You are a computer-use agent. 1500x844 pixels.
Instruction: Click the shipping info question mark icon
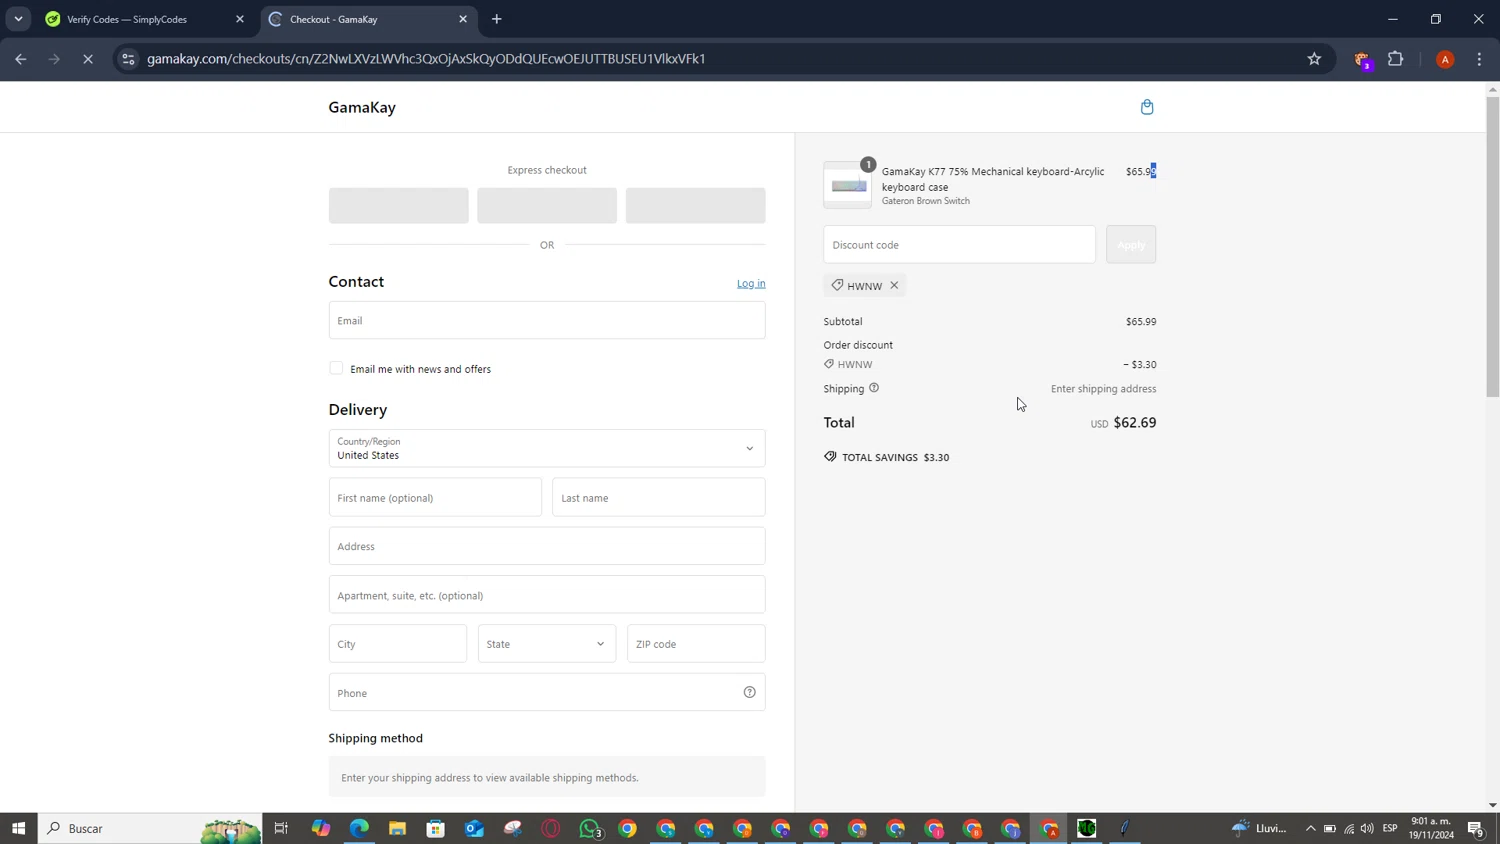(x=874, y=388)
